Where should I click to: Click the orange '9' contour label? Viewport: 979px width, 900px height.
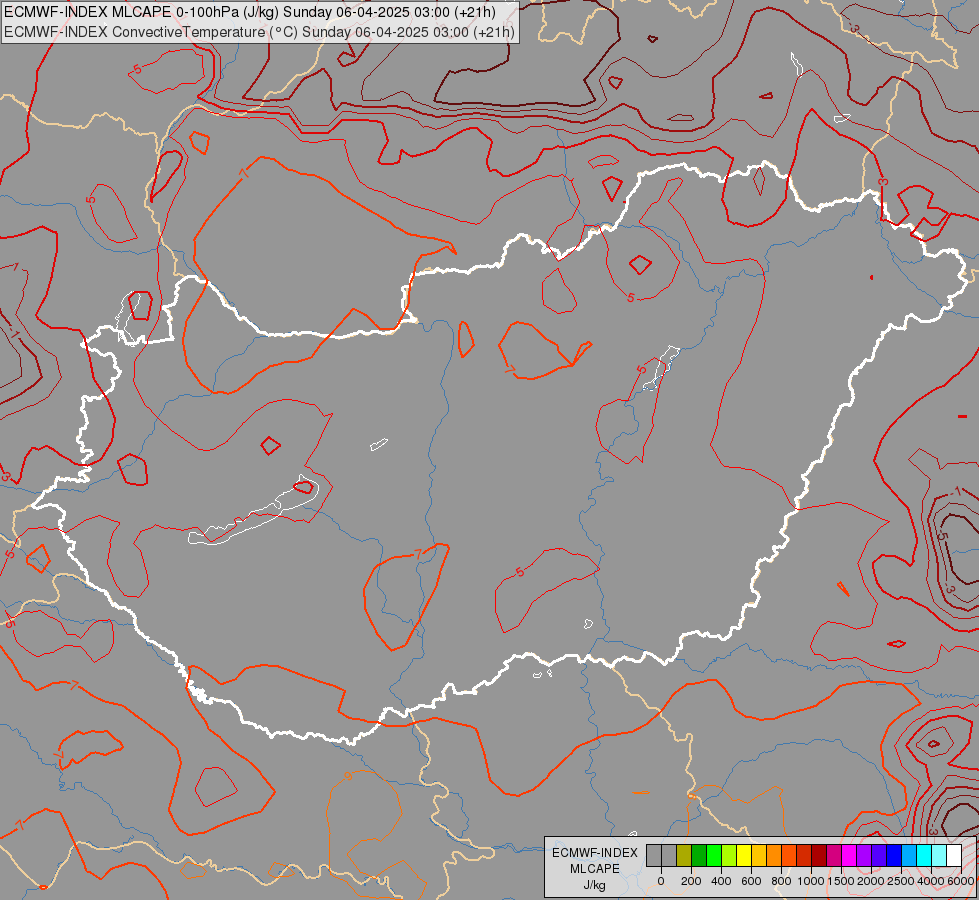coord(348,776)
